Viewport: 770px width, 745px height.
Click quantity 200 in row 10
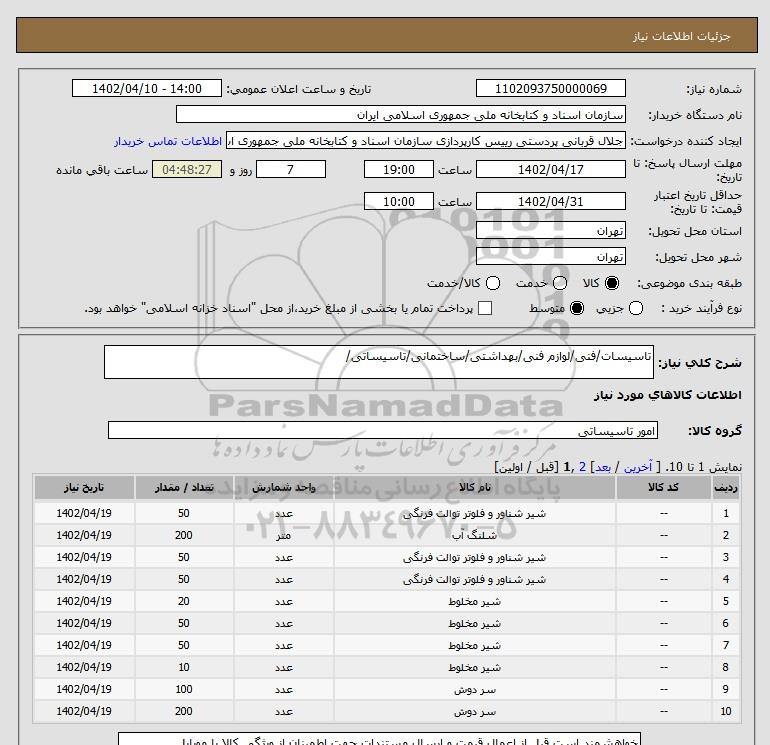pos(184,712)
